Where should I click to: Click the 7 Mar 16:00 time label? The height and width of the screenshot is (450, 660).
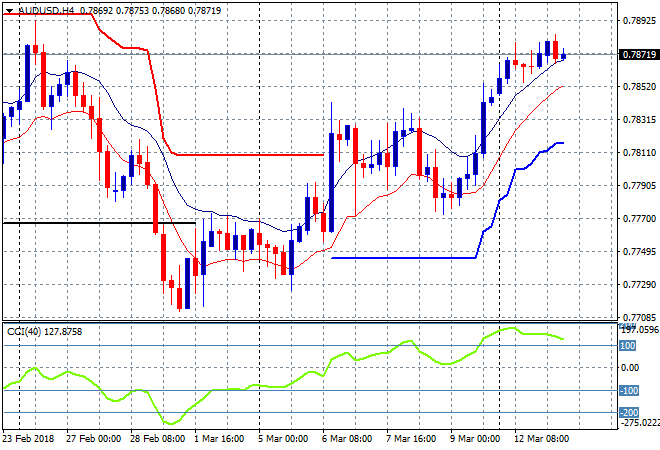point(411,439)
